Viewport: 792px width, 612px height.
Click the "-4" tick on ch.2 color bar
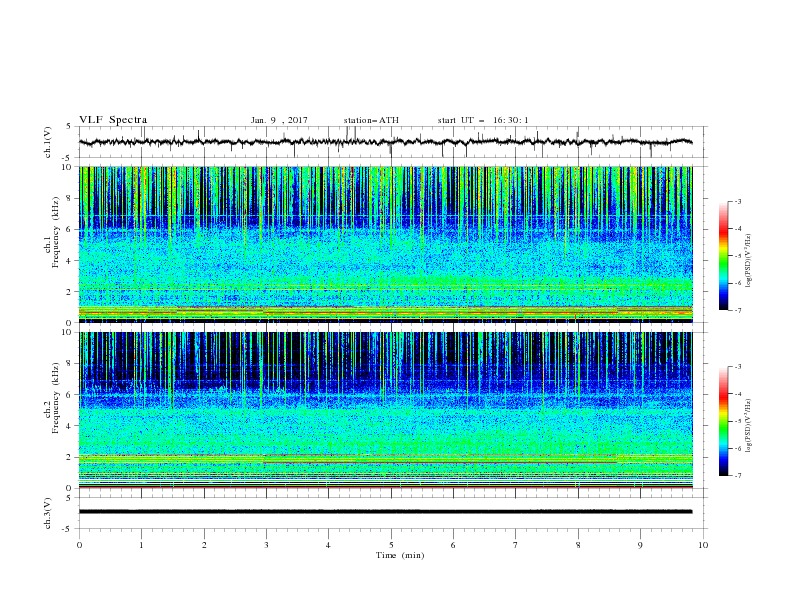tap(737, 394)
